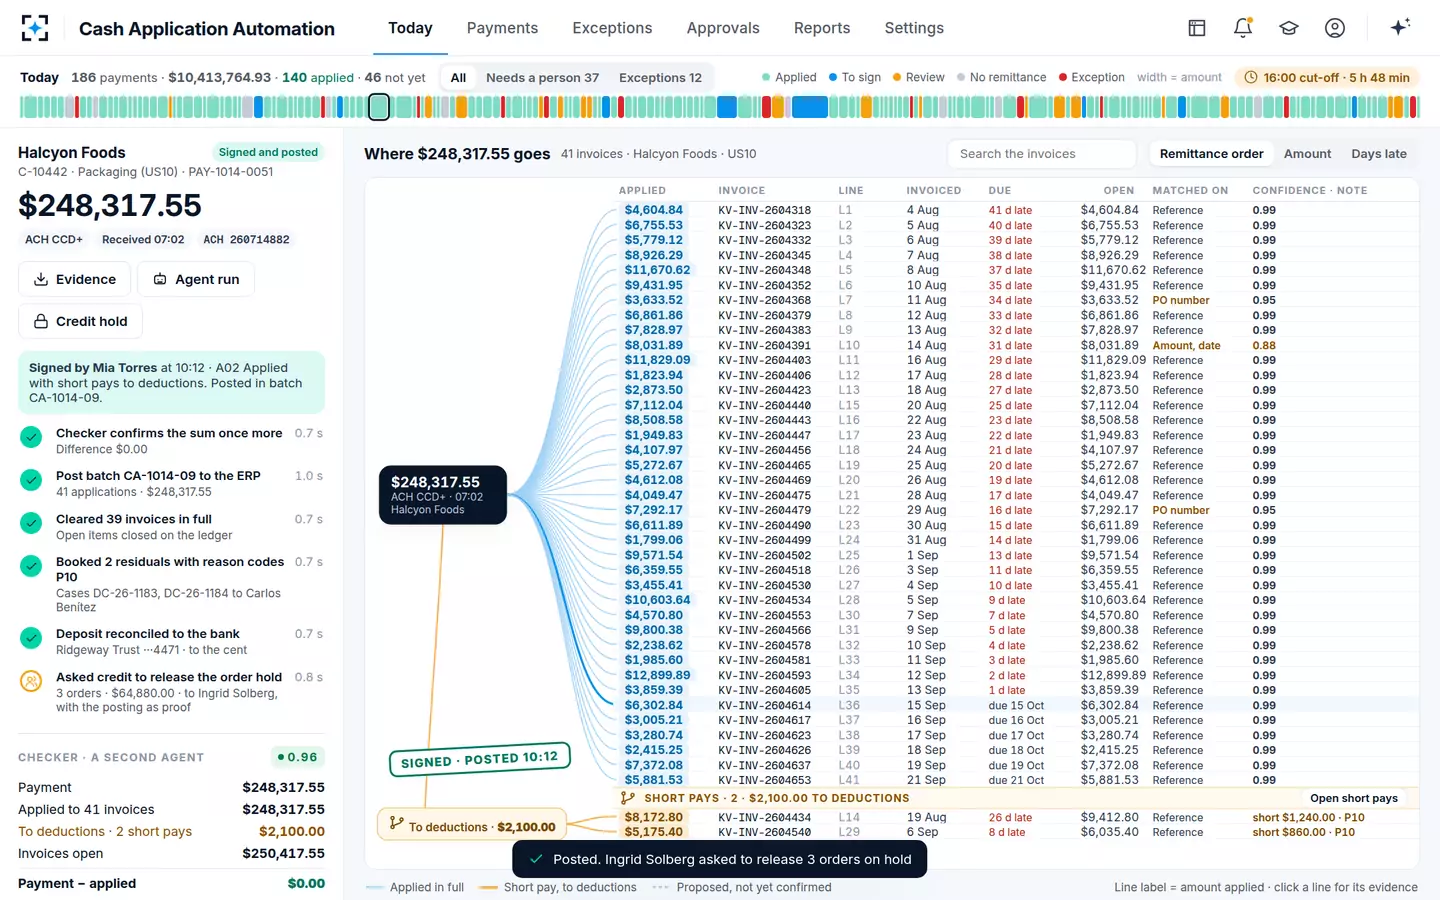Open the Evidence button
This screenshot has width=1440, height=900.
tap(74, 279)
